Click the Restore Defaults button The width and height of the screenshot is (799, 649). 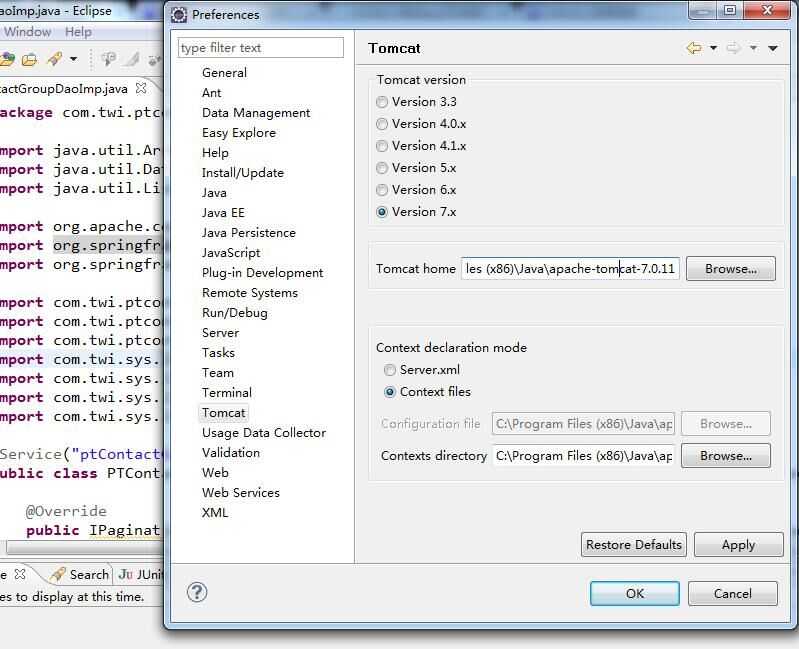633,545
